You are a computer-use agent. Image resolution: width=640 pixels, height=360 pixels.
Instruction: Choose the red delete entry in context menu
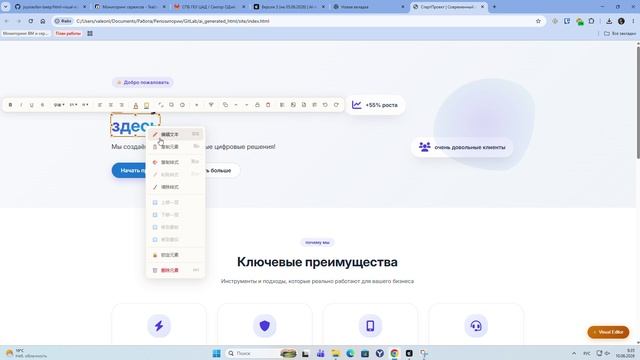176,270
